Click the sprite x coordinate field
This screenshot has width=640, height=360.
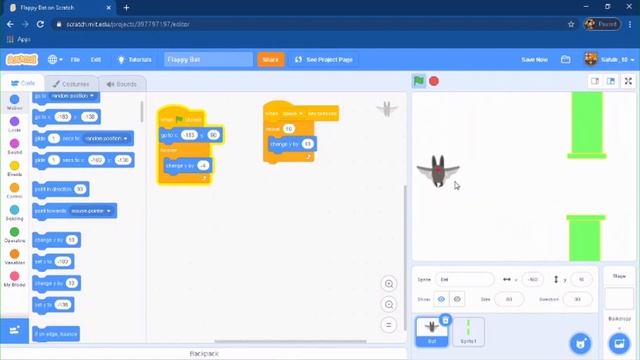(x=532, y=280)
